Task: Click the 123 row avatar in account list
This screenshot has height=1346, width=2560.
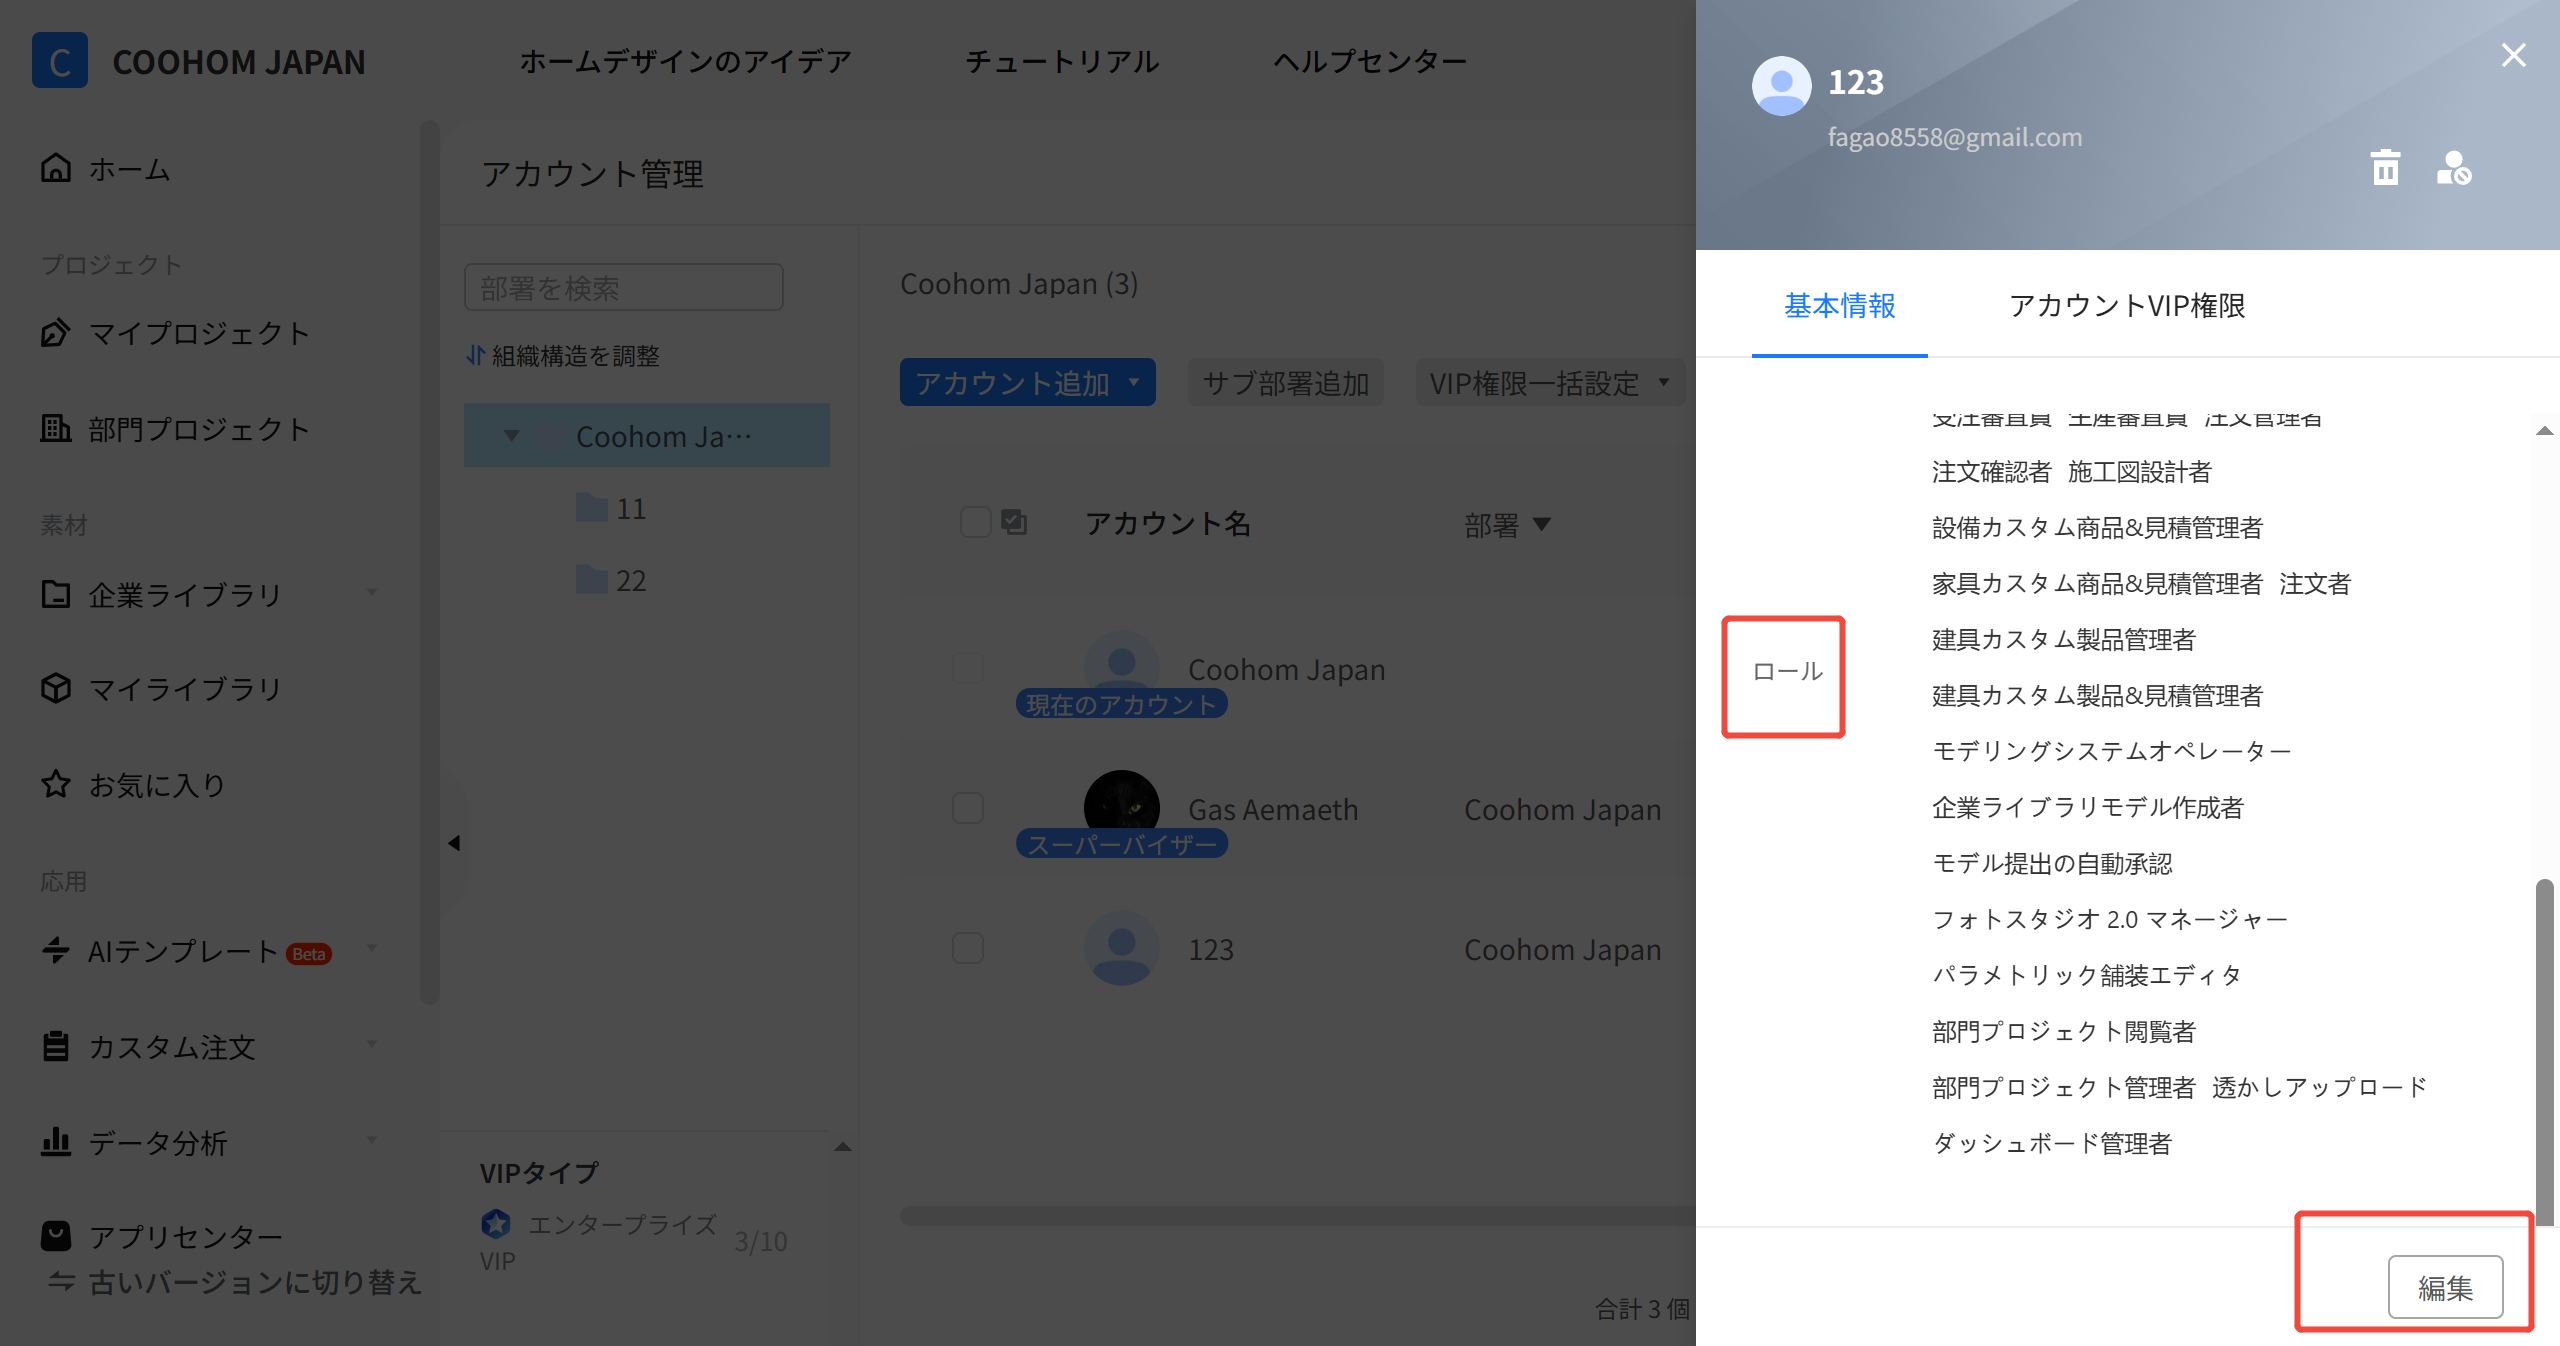Action: [1122, 948]
